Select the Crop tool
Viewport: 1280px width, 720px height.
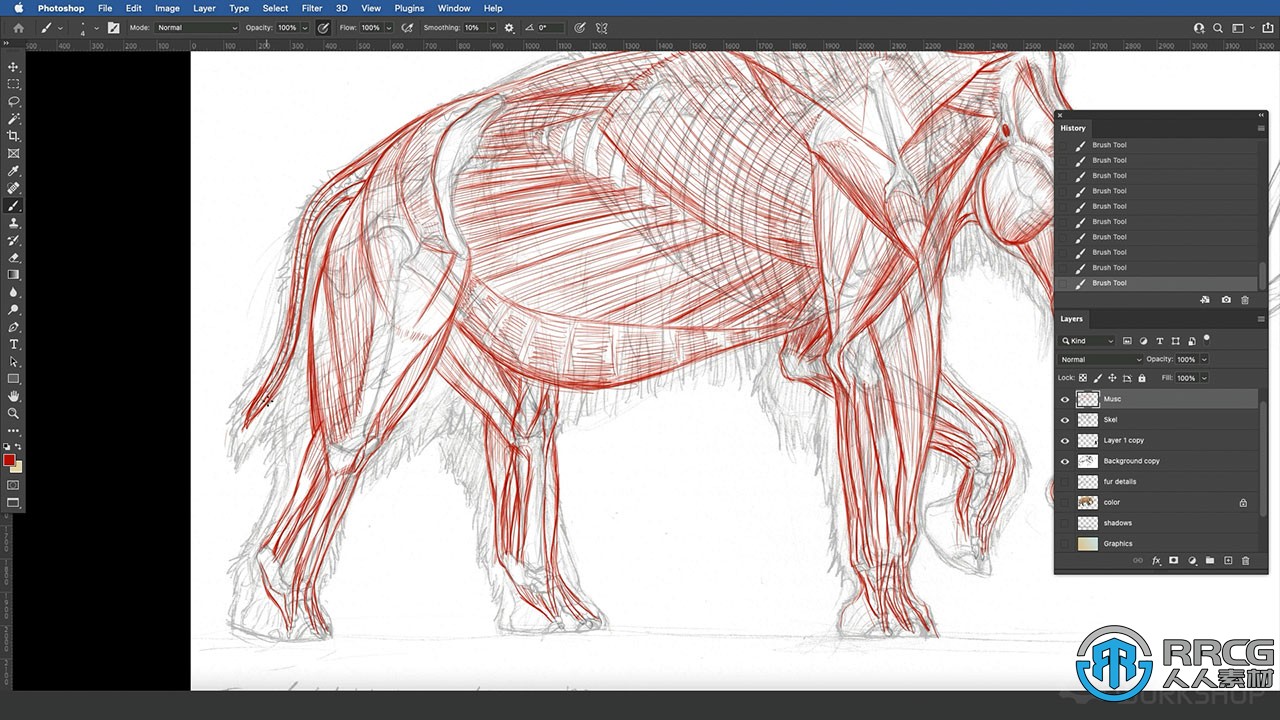(x=13, y=136)
